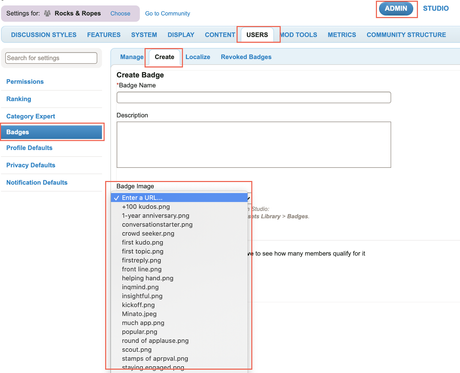This screenshot has width=460, height=373.
Task: Select inqmind.png option
Action: pyautogui.click(x=179, y=287)
